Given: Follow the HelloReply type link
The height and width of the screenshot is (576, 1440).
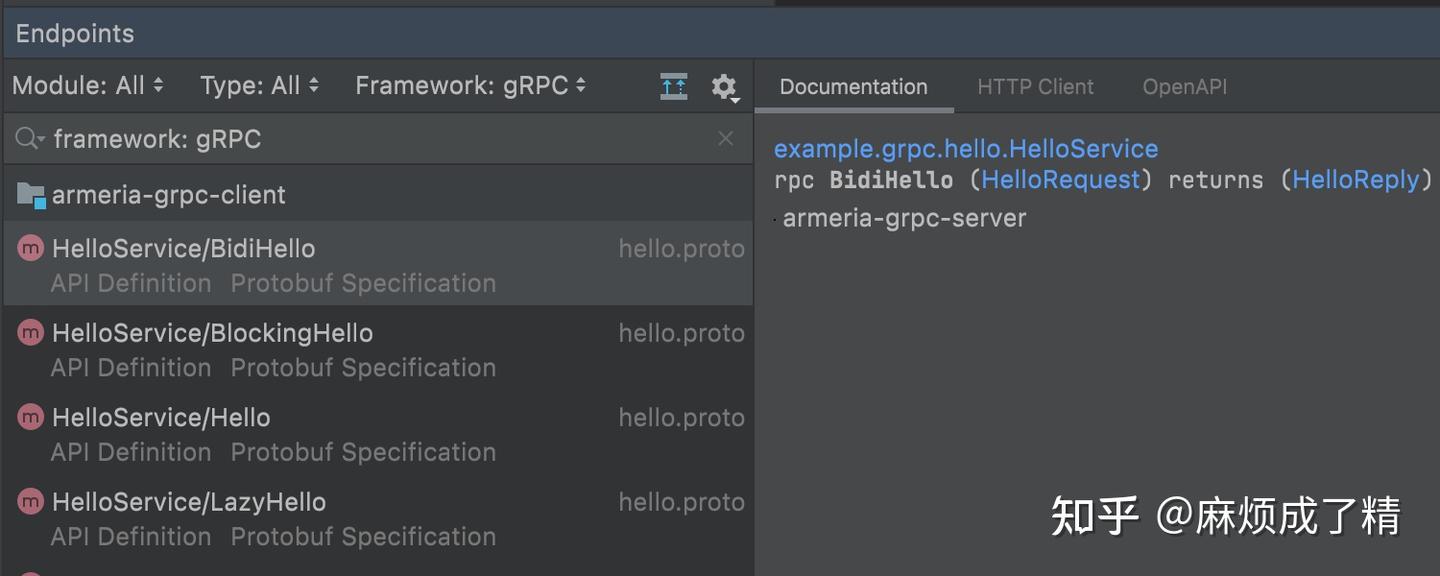Looking at the screenshot, I should (1356, 180).
